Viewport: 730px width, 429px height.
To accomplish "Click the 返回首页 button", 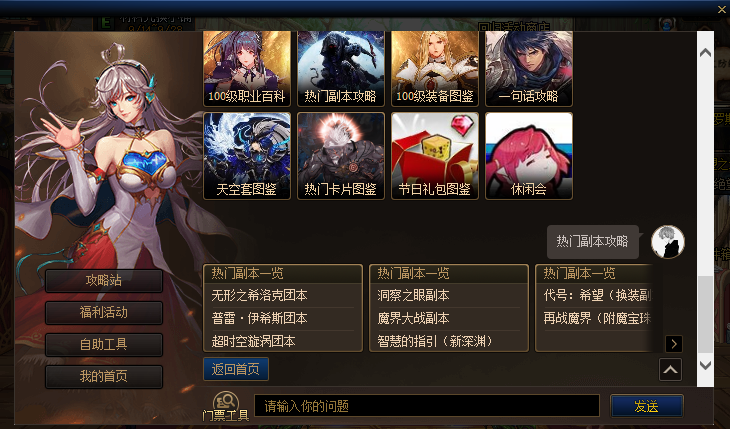I will coord(236,369).
